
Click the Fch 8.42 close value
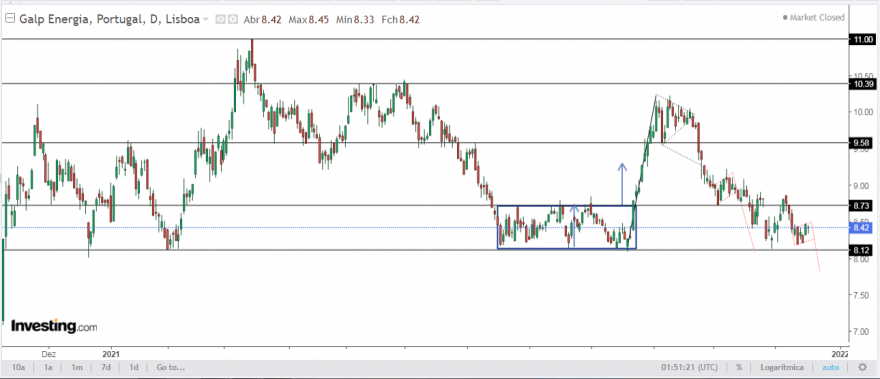click(401, 20)
